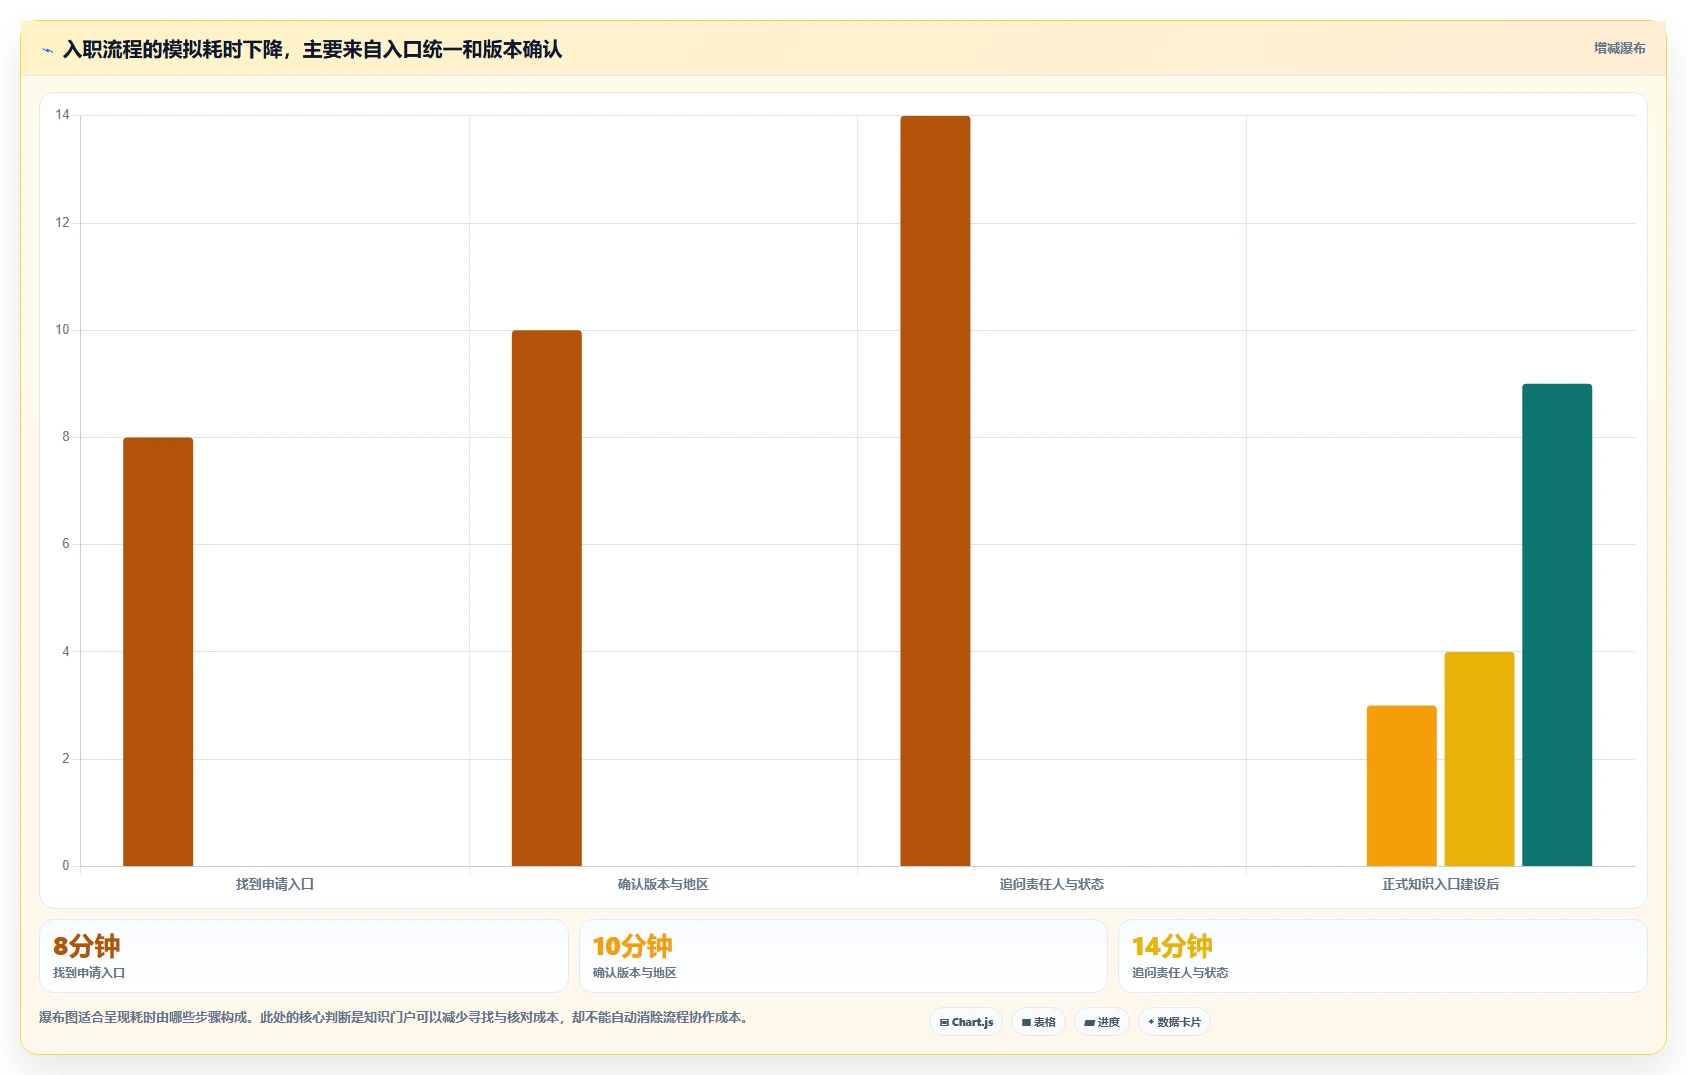
Task: Click the 8分钟 data card
Action: click(x=304, y=956)
